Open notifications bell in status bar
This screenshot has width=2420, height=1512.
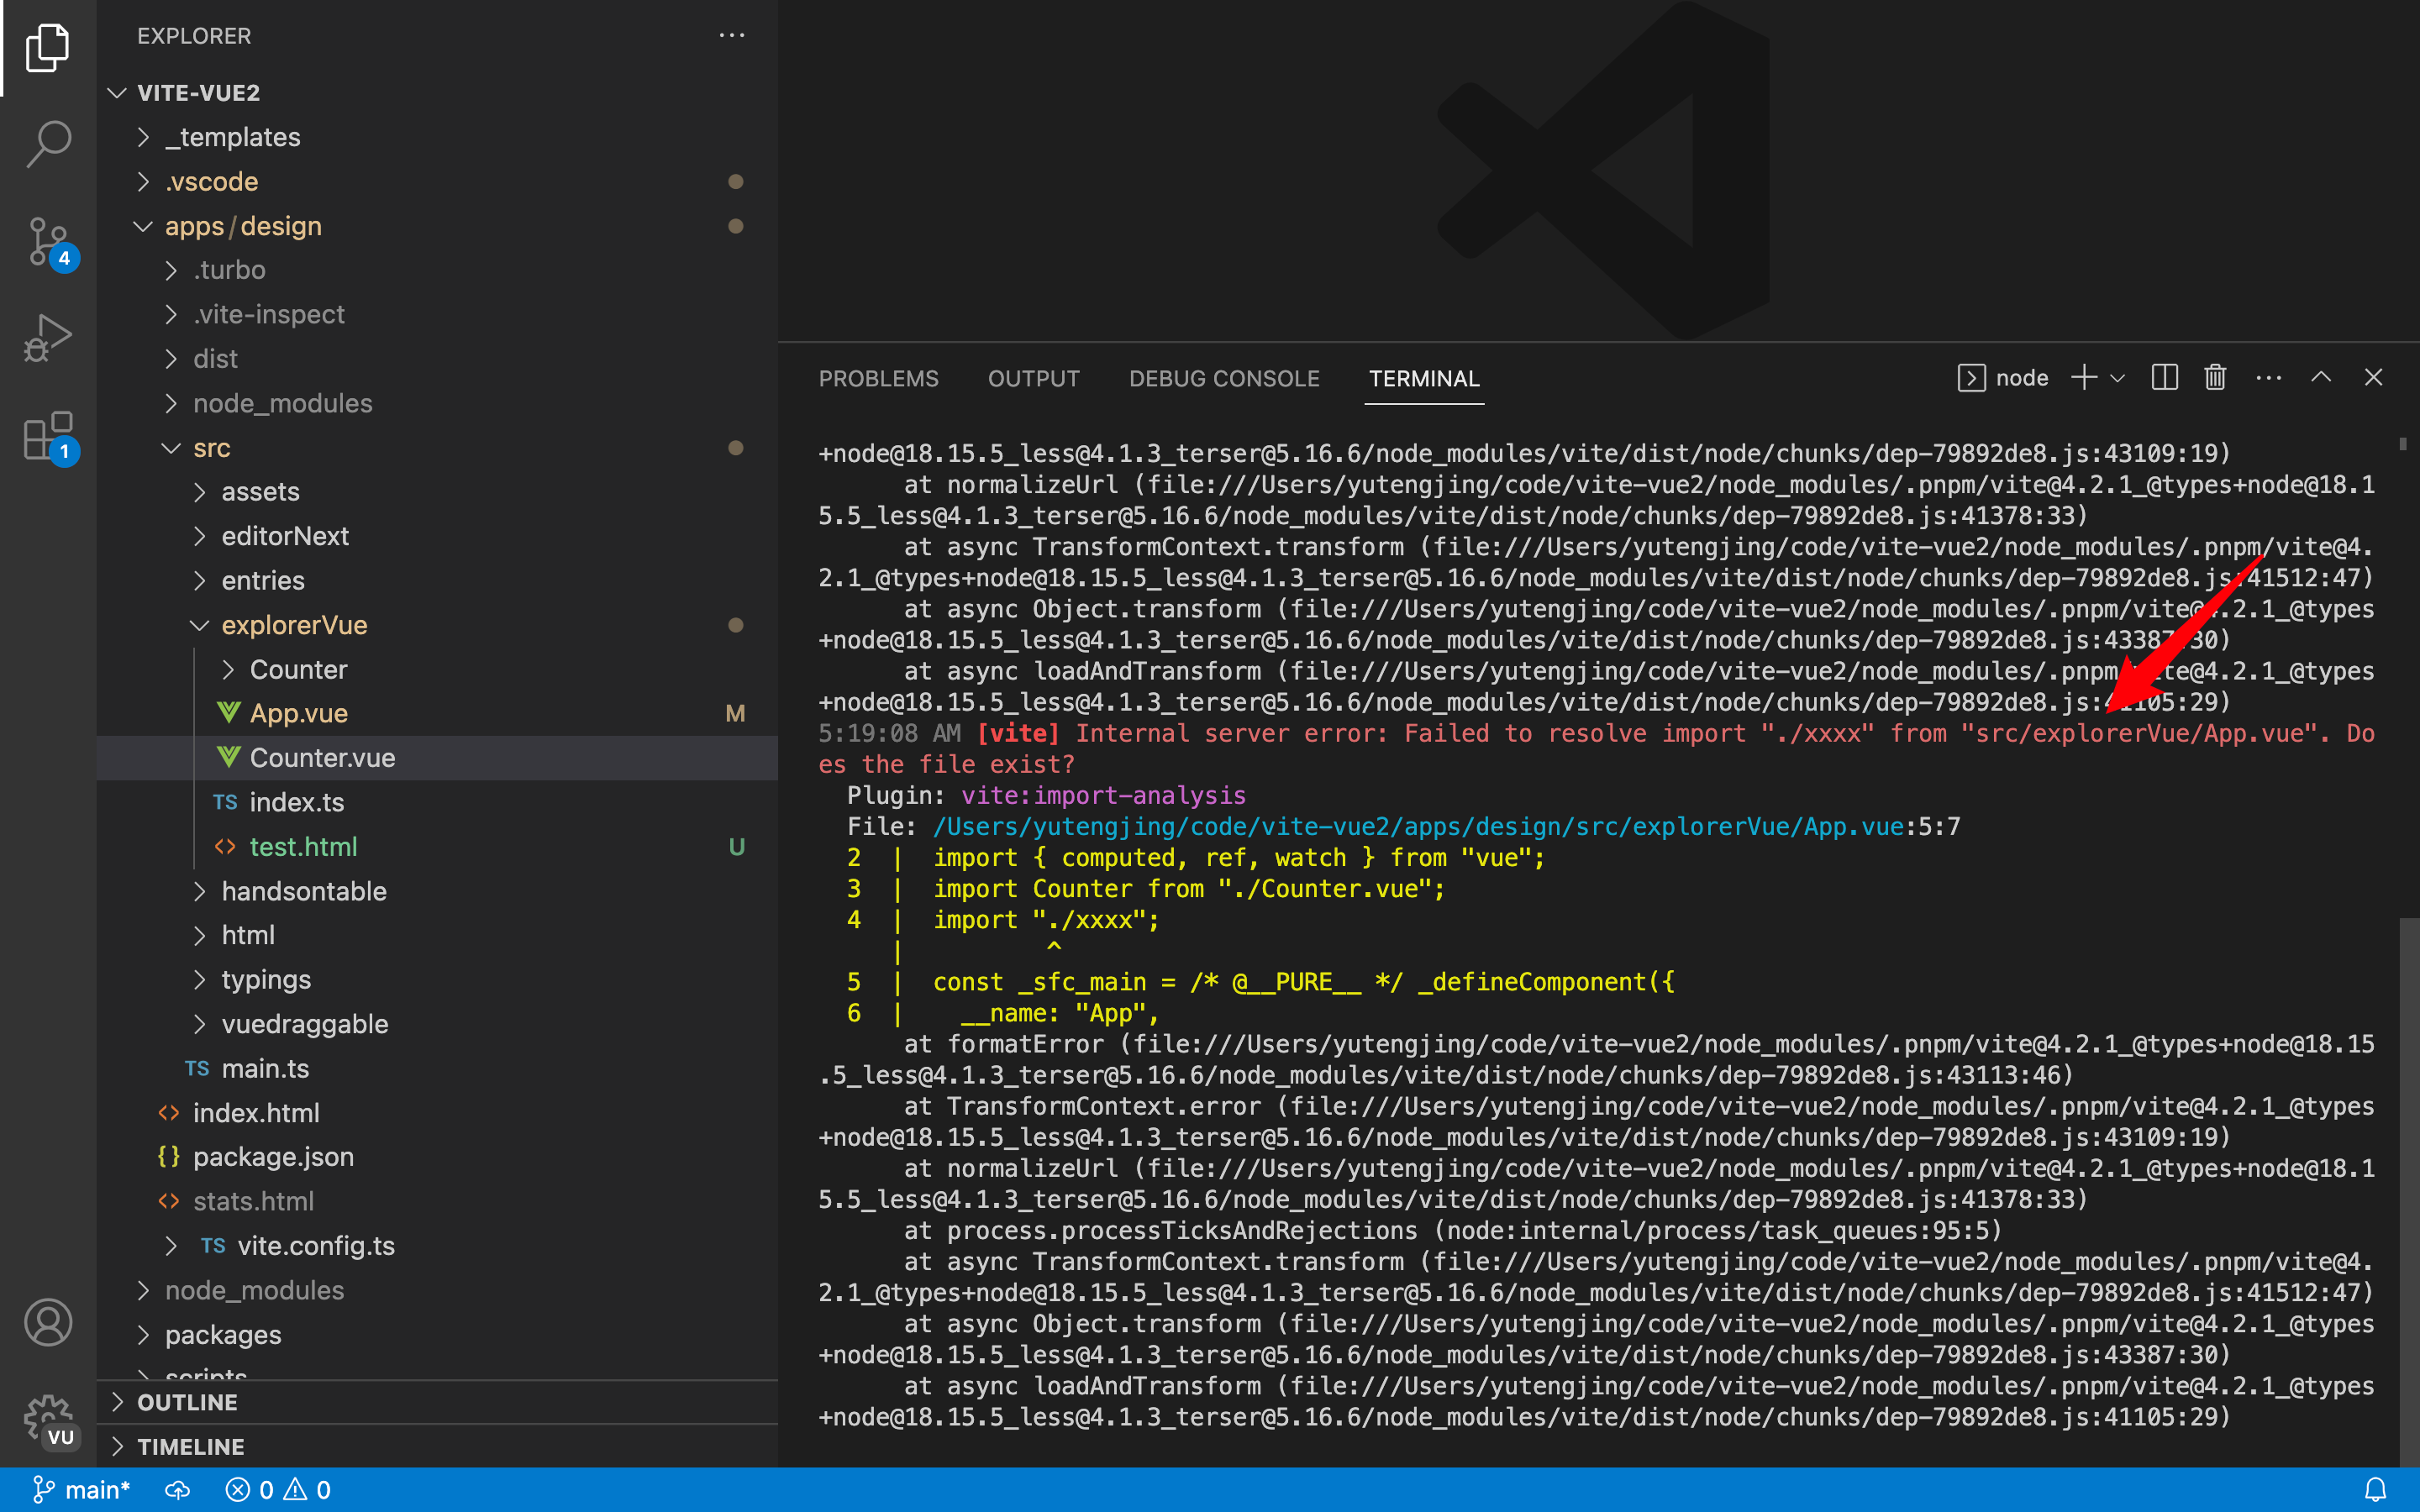click(x=2375, y=1490)
